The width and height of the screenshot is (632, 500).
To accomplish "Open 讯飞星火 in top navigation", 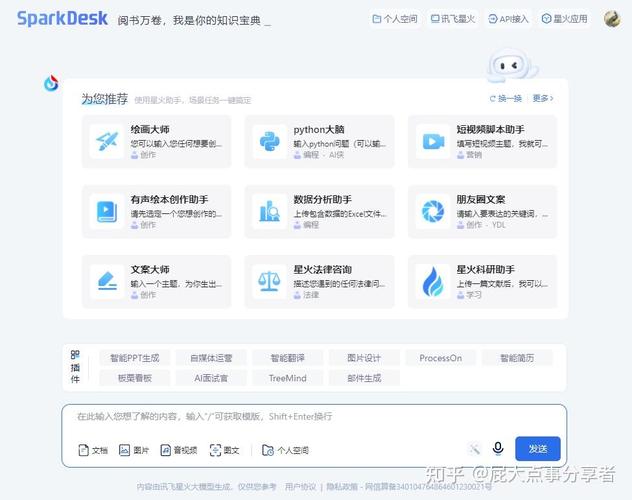I will click(453, 19).
